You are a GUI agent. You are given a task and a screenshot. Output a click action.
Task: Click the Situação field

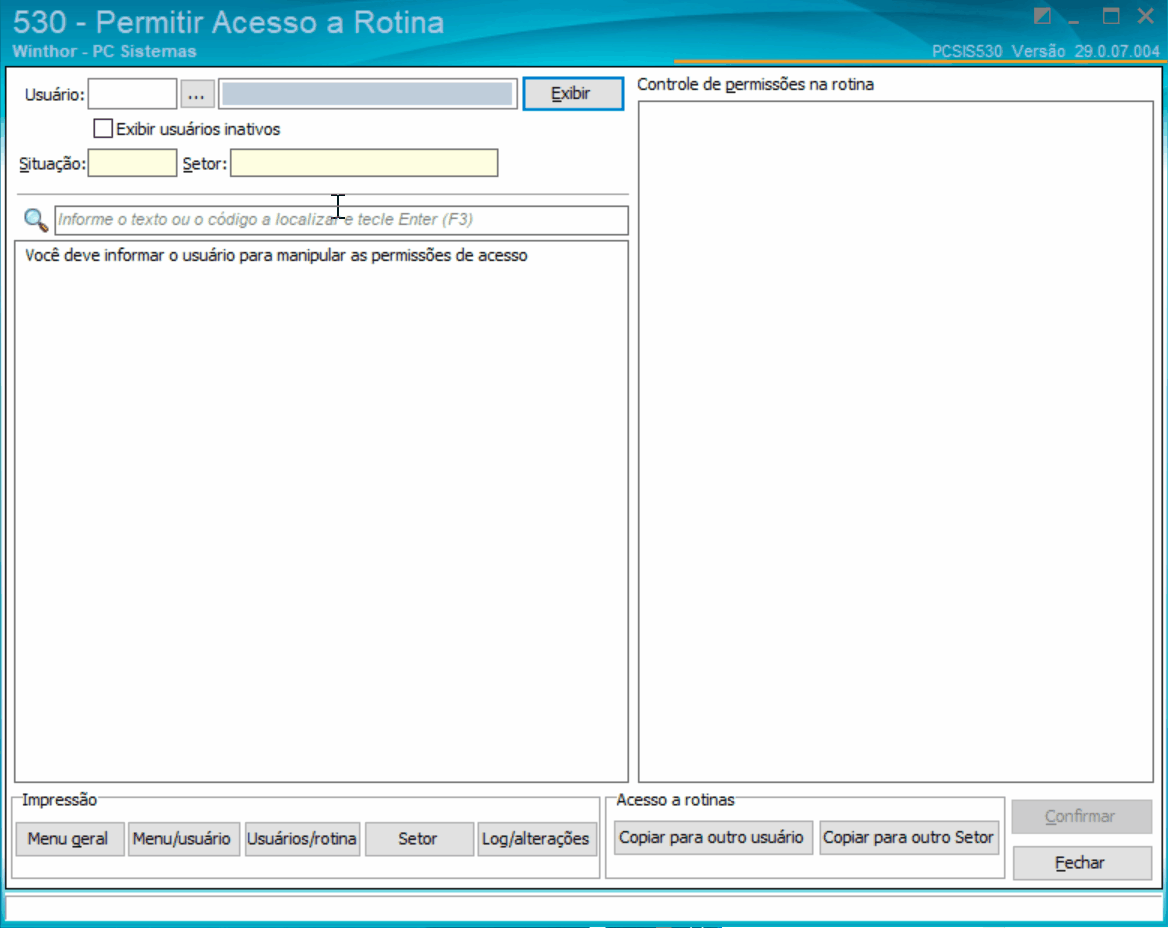(133, 163)
